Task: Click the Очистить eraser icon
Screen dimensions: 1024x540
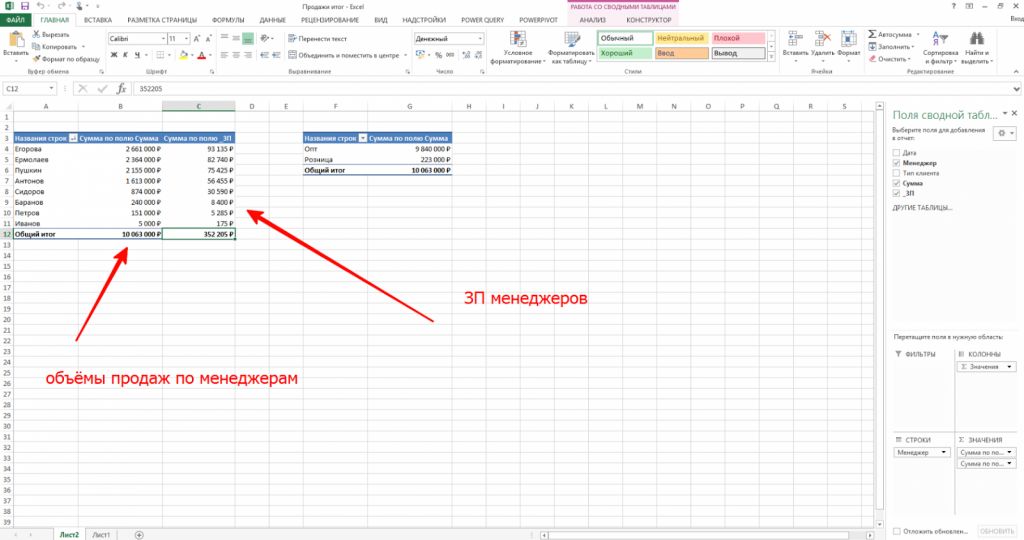Action: tap(872, 59)
